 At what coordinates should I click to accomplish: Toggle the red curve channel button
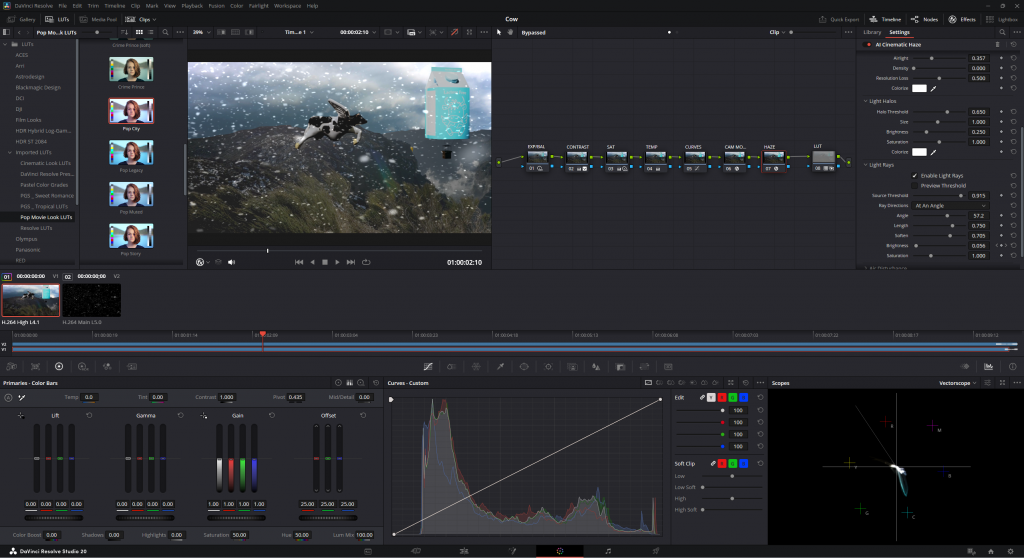pyautogui.click(x=722, y=397)
